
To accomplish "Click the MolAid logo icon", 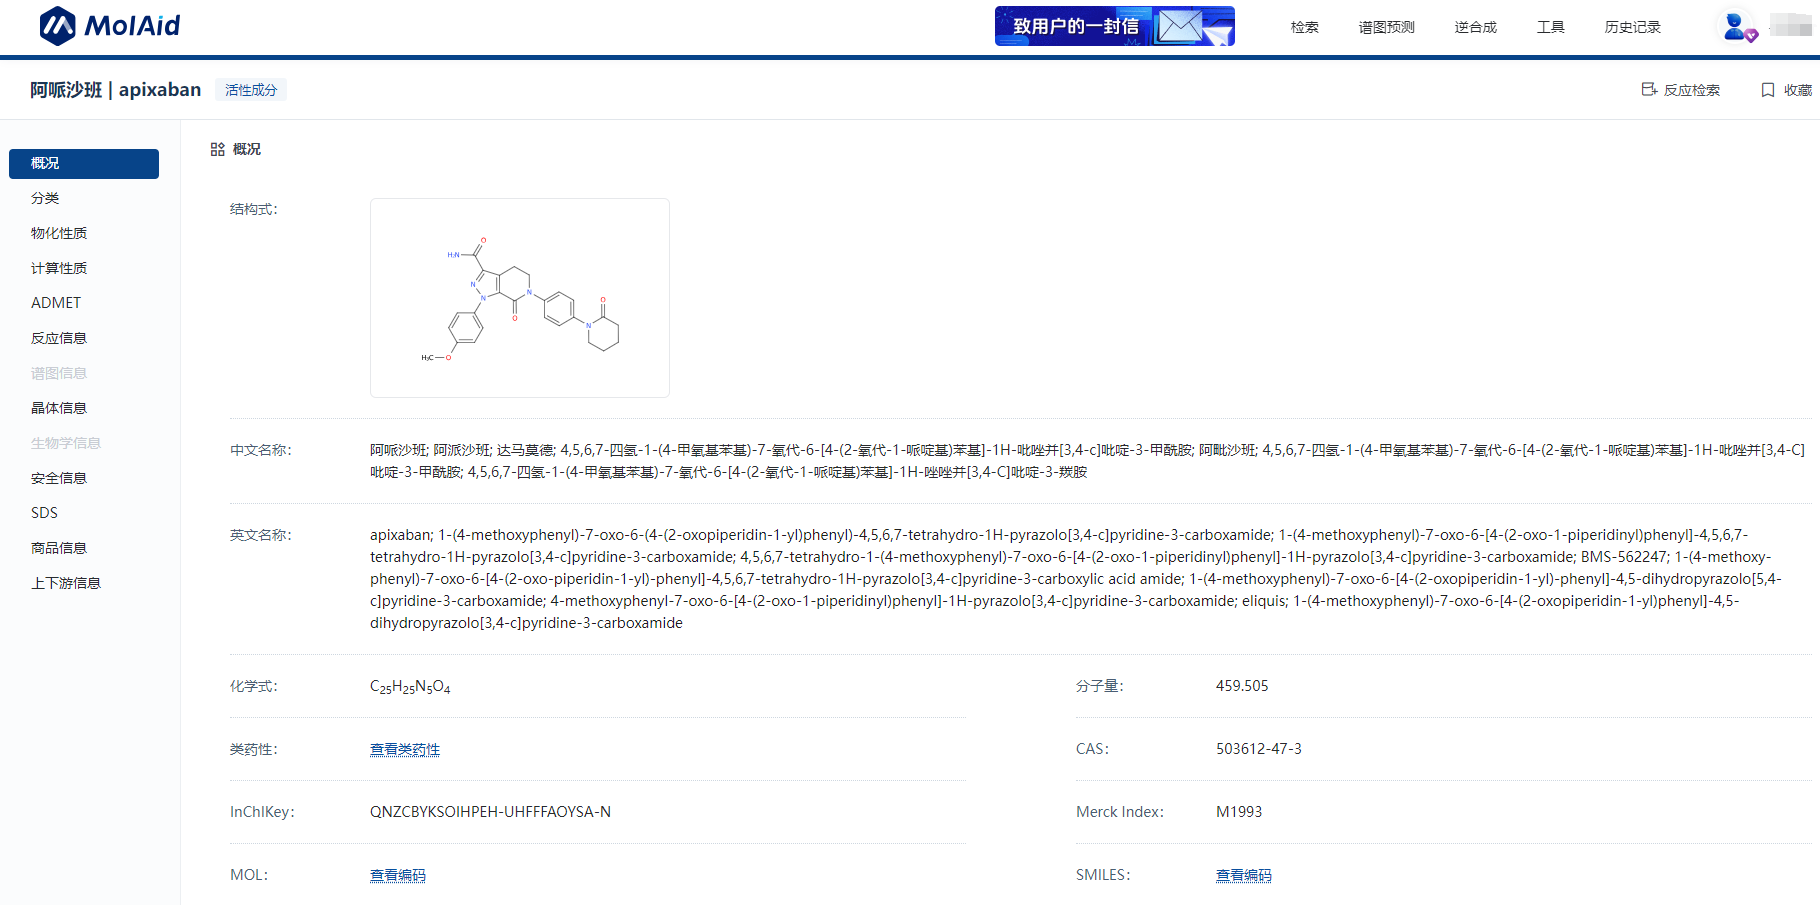I will tap(57, 26).
